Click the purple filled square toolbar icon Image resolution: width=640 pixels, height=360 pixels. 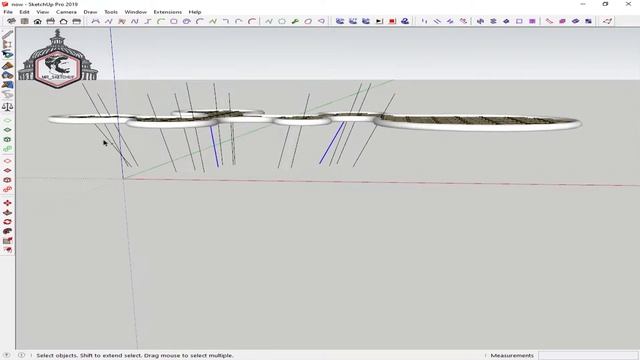pos(532,21)
